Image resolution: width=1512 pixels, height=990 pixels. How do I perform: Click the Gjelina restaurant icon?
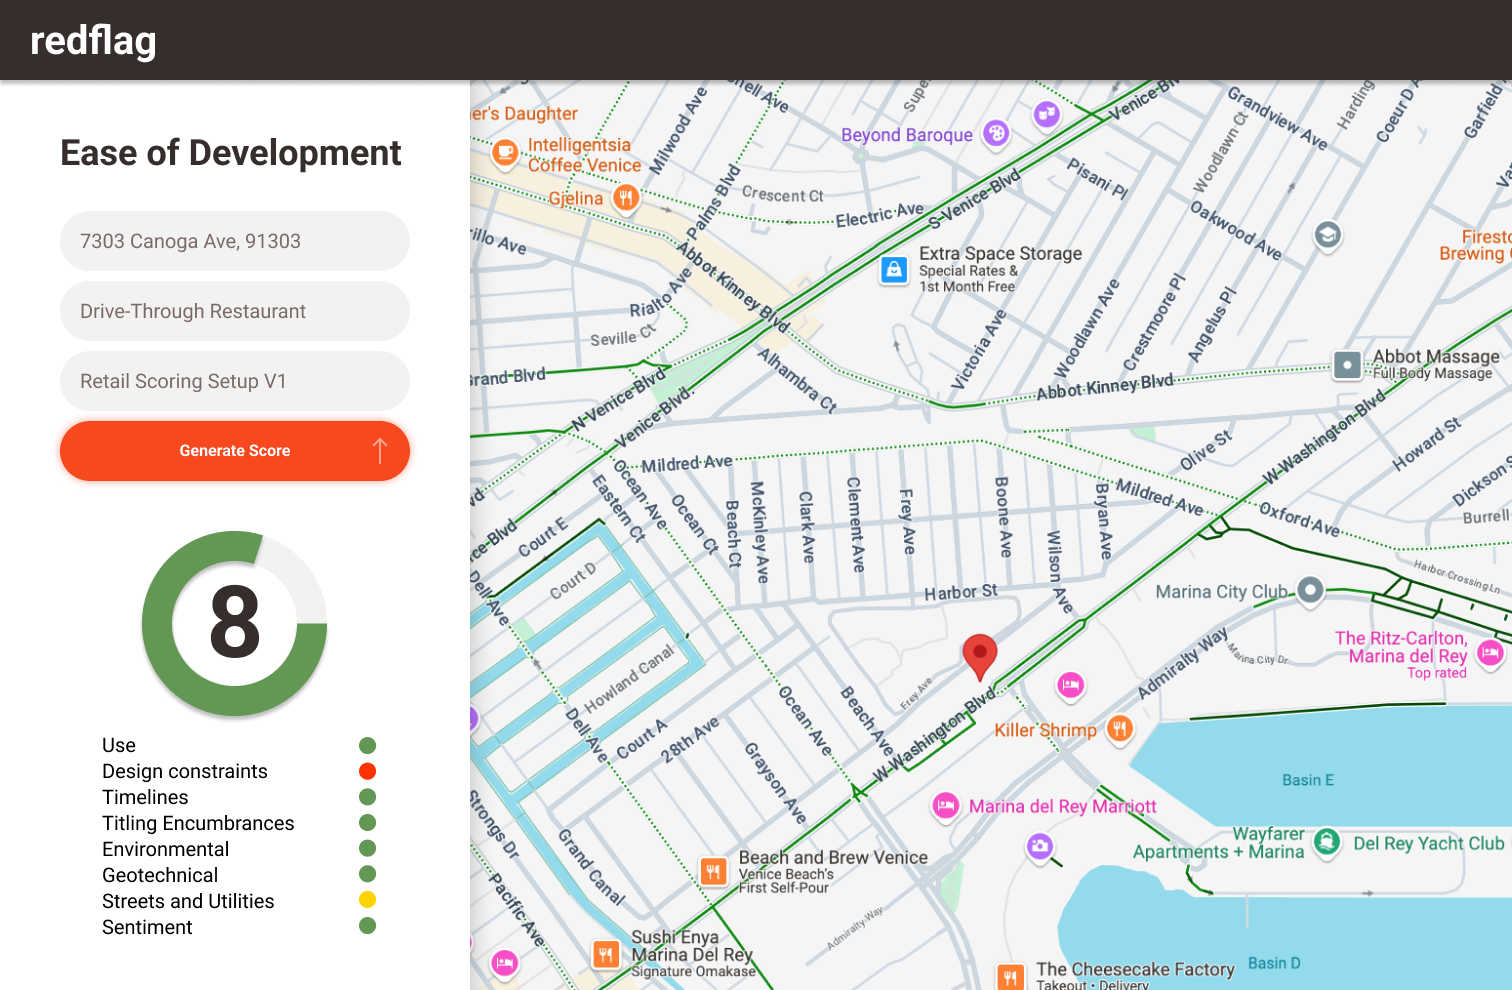(626, 197)
